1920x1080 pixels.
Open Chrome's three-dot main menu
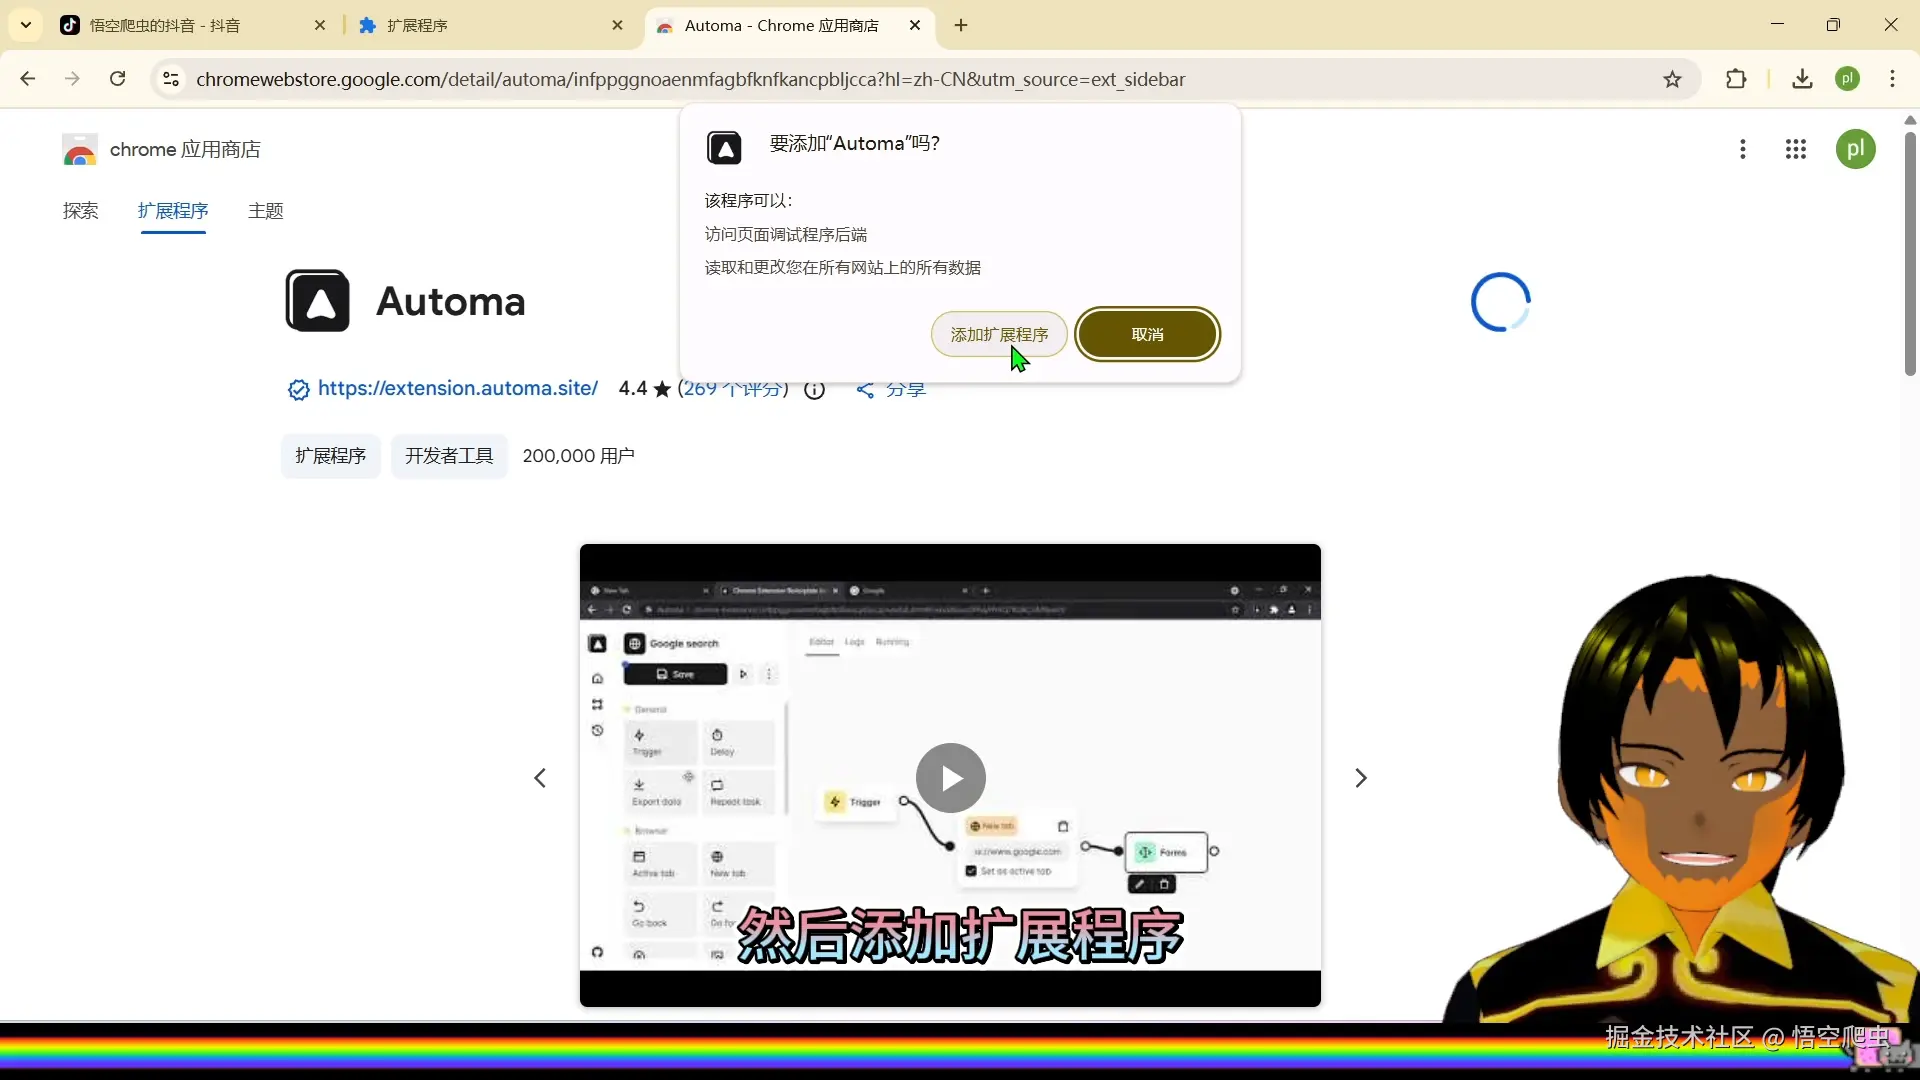coord(1892,79)
